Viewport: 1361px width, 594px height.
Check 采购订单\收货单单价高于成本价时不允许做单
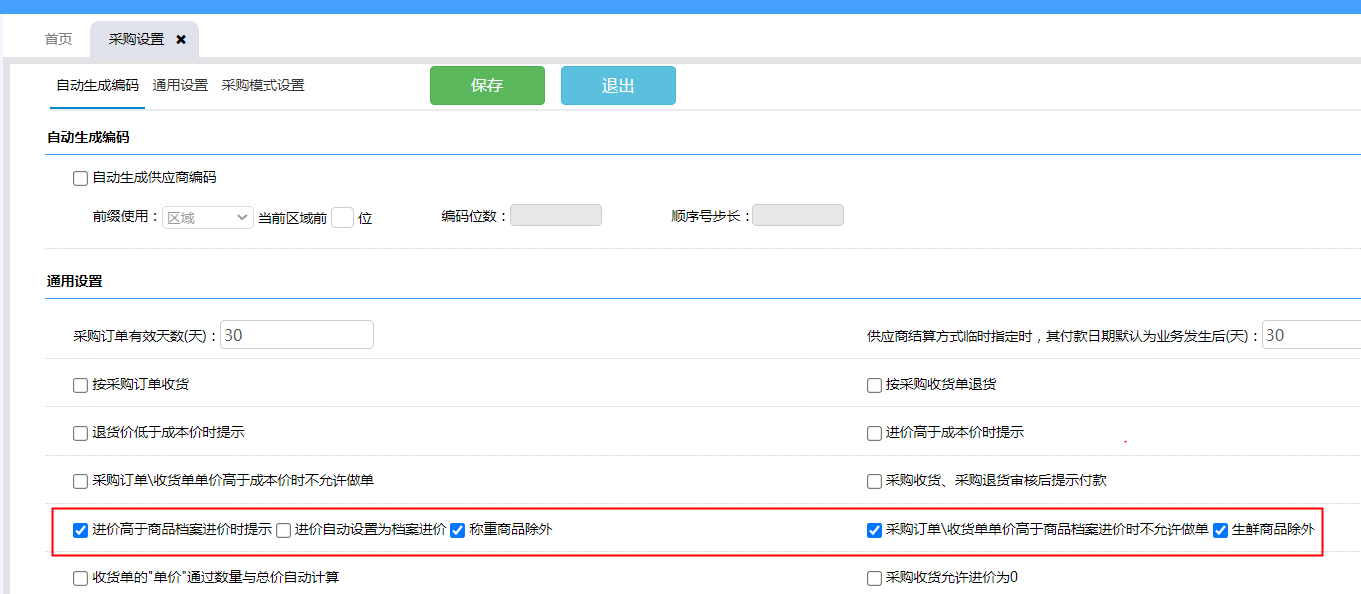pyautogui.click(x=80, y=481)
